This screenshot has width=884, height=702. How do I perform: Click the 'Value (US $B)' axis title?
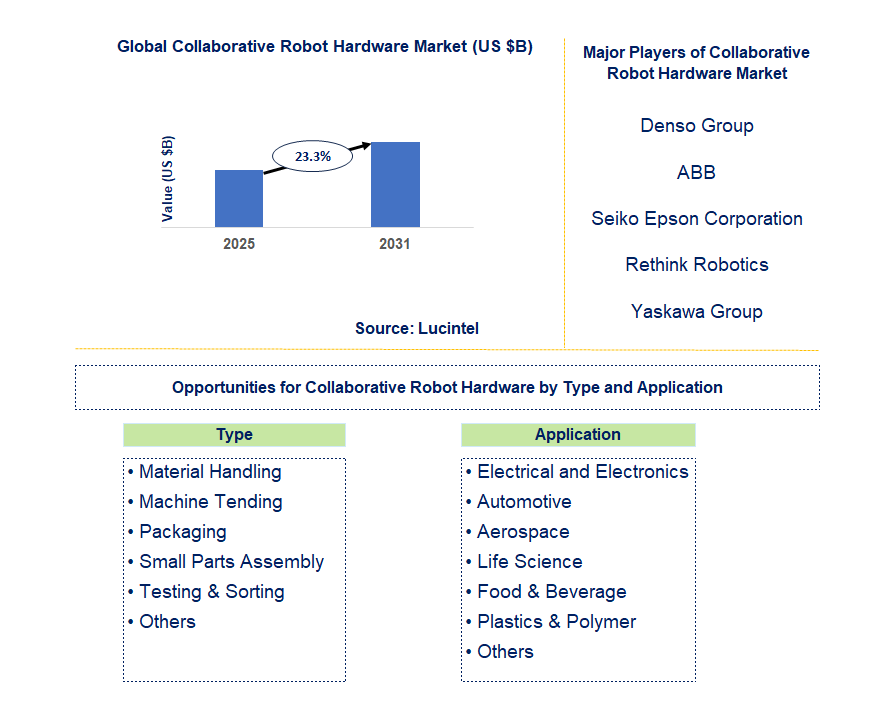click(x=167, y=179)
